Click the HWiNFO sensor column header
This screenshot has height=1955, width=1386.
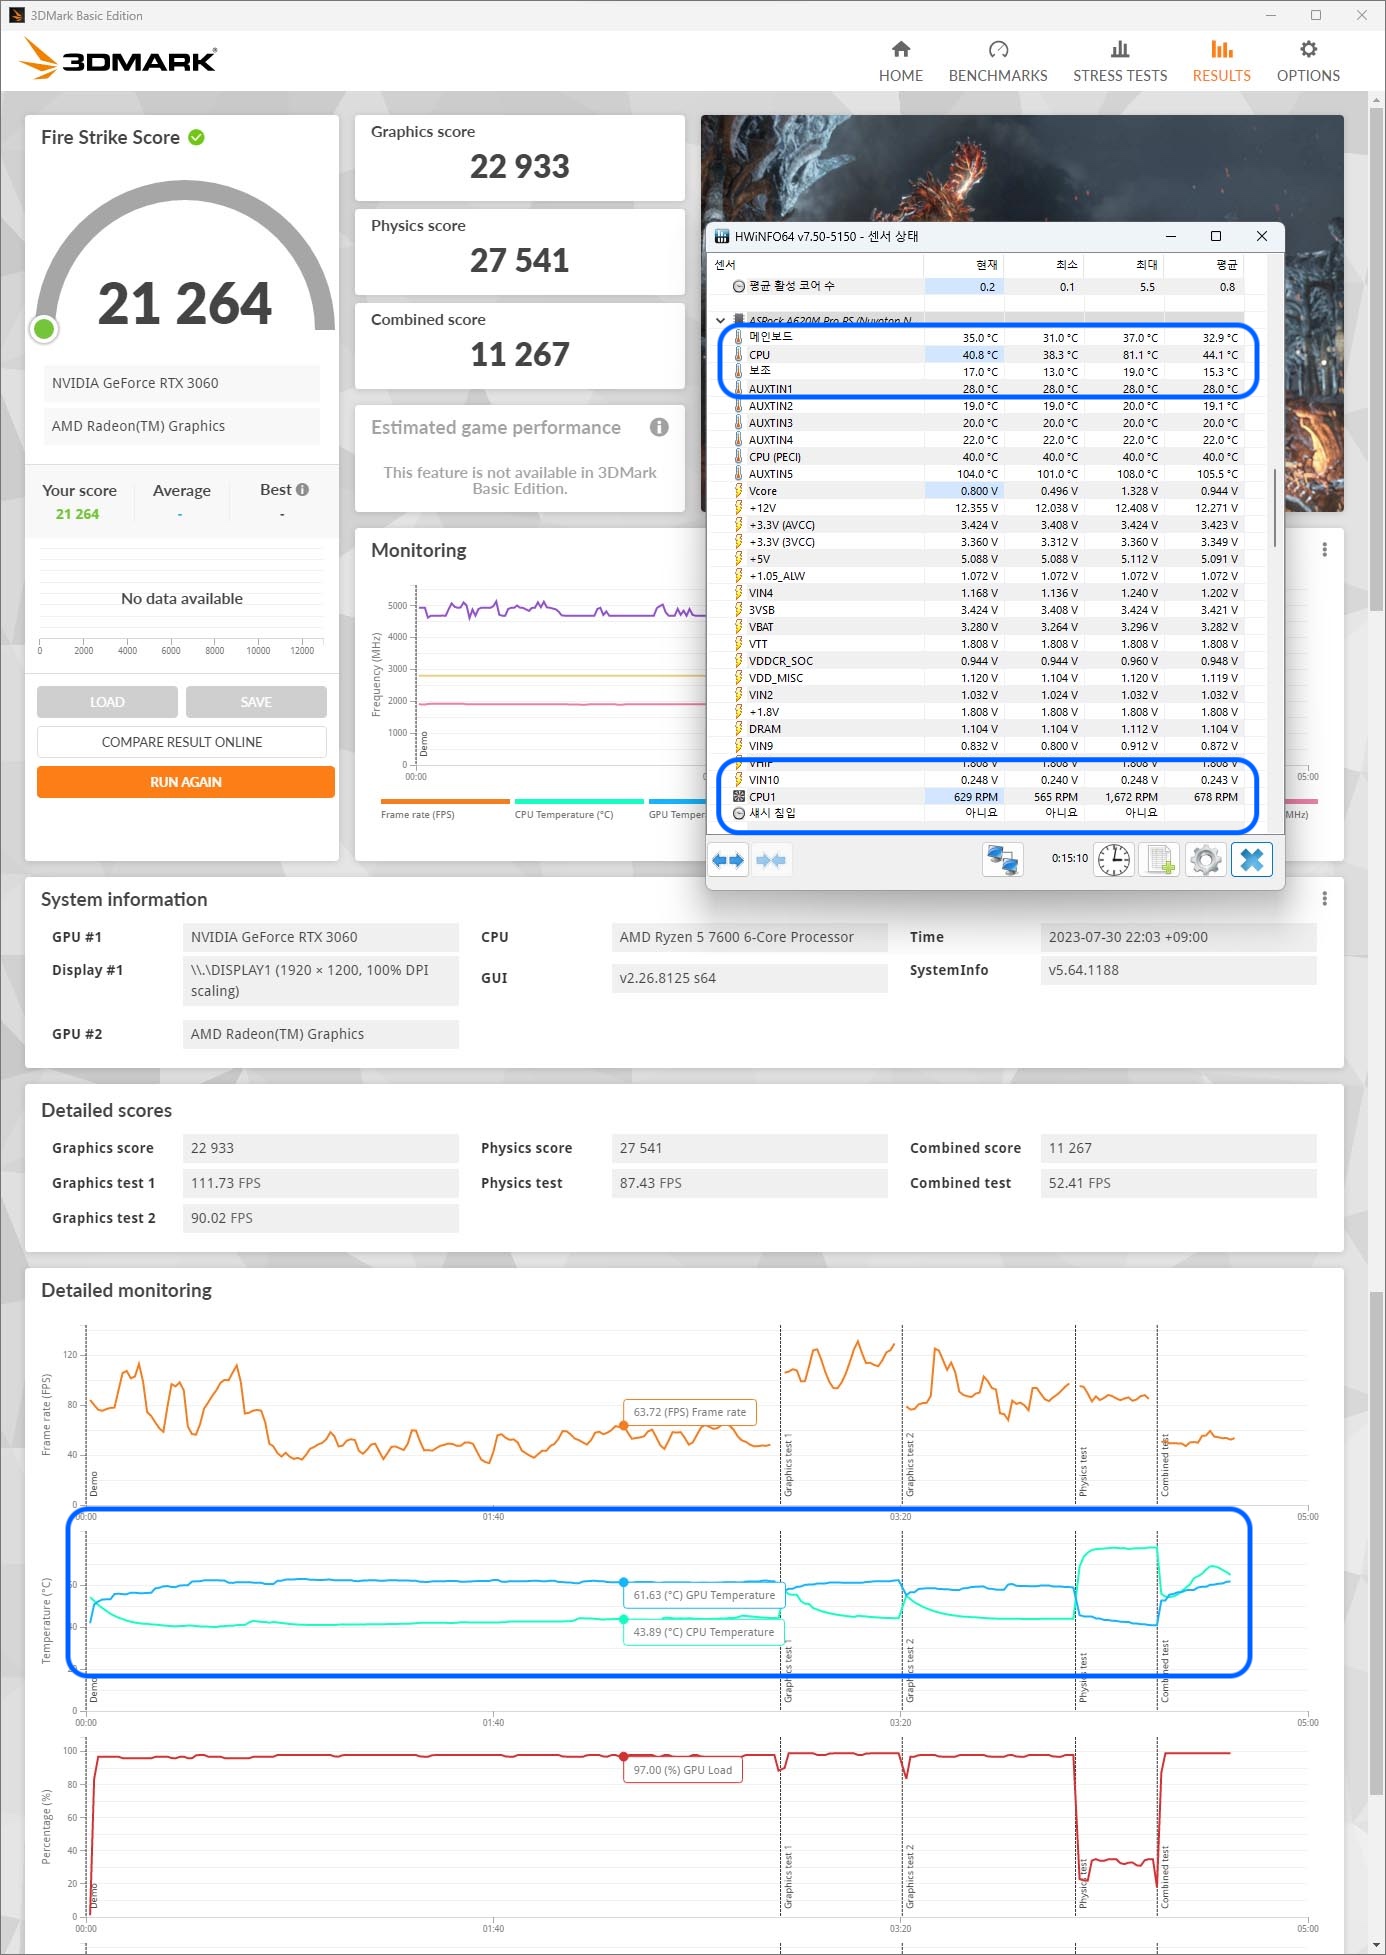click(x=816, y=265)
